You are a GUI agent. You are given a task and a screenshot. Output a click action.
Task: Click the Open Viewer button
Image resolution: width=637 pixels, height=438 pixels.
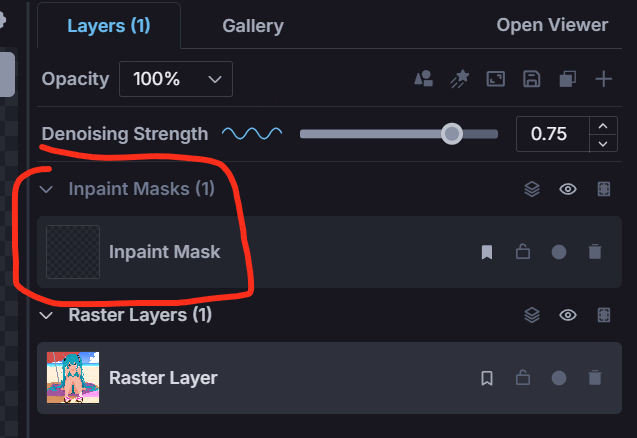click(552, 25)
